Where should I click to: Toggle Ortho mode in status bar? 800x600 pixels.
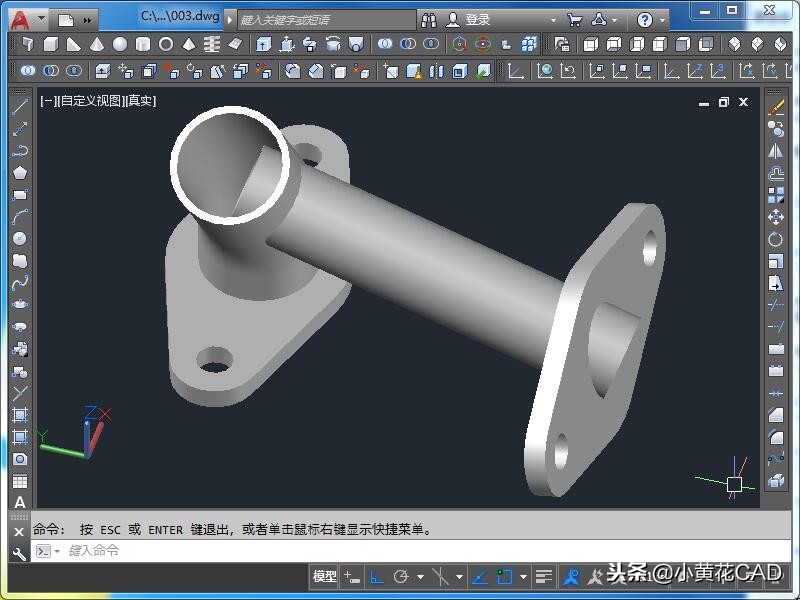(377, 577)
